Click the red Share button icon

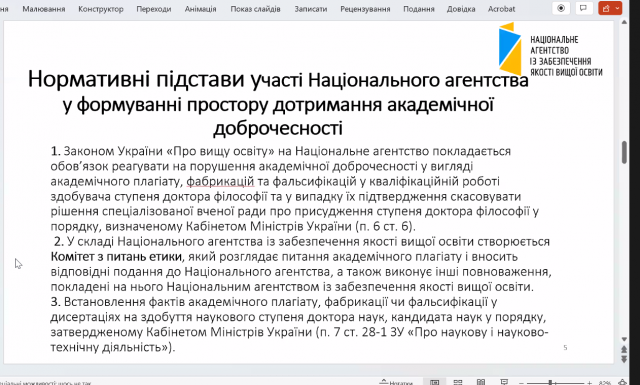click(x=606, y=8)
